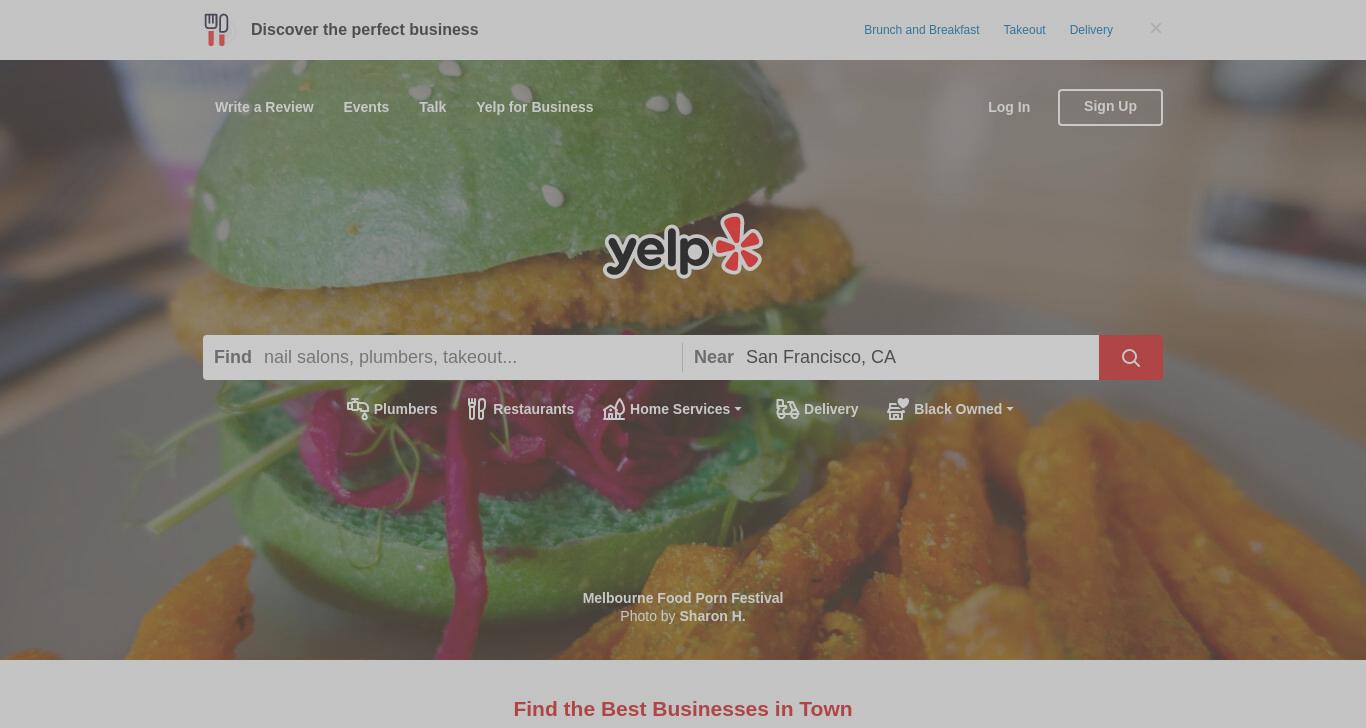Open the Talk menu item

(432, 107)
